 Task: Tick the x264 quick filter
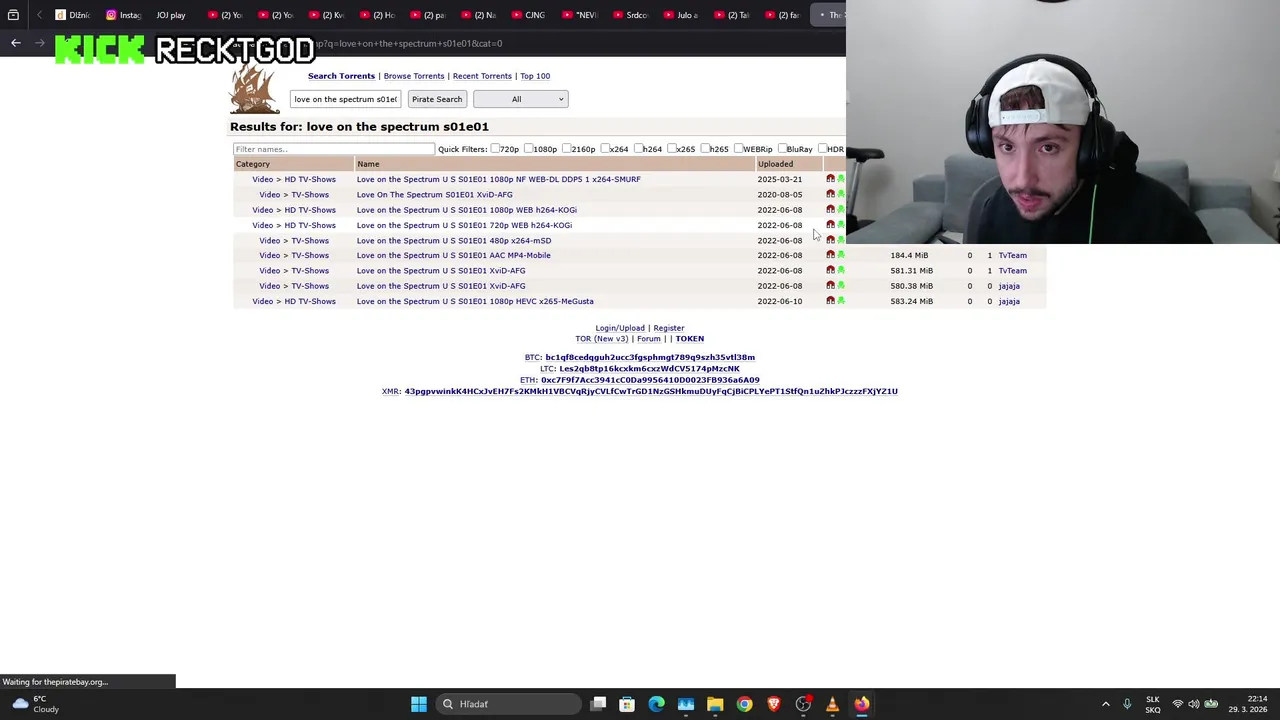tap(604, 149)
